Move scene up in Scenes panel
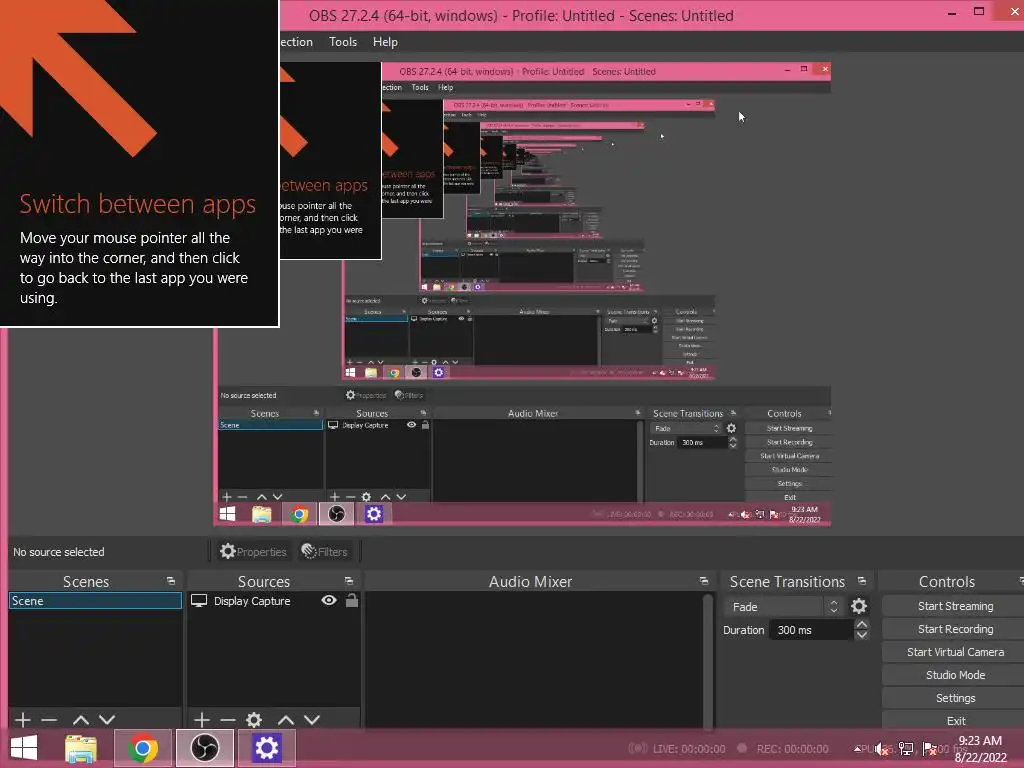The width and height of the screenshot is (1024, 768). coord(81,720)
